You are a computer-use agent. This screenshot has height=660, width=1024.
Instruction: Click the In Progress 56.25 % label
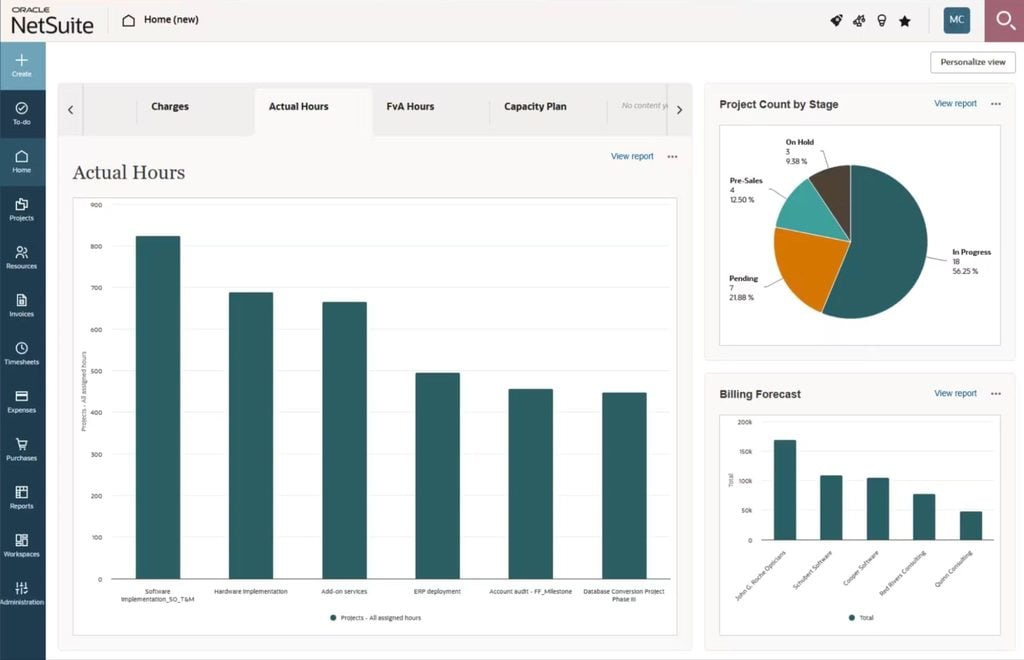click(971, 262)
